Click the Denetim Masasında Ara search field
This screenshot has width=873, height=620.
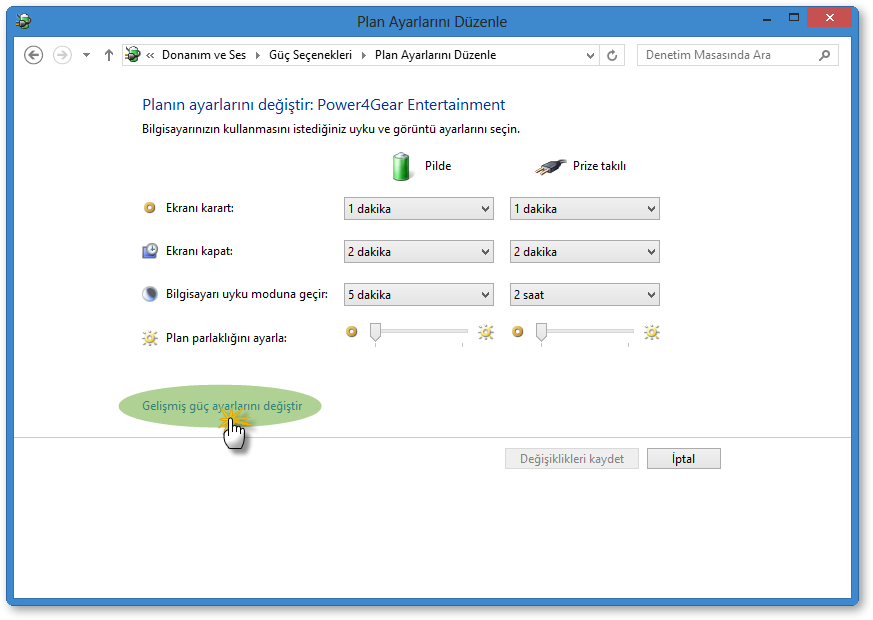[738, 55]
